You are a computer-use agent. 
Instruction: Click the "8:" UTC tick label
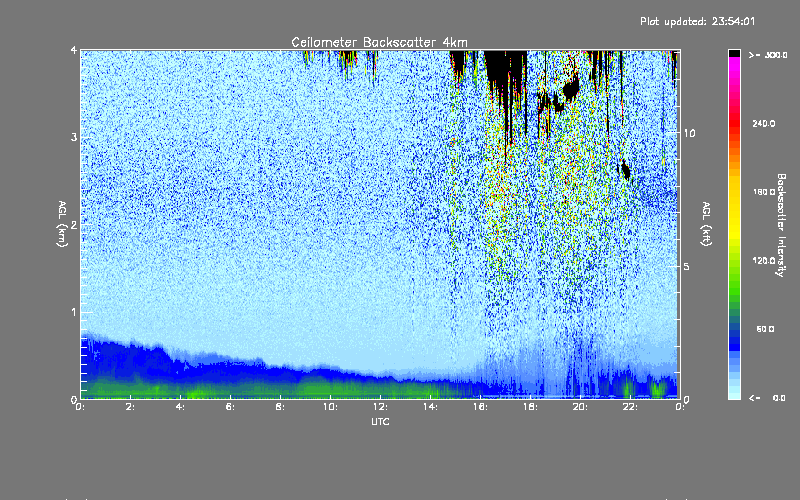[280, 407]
